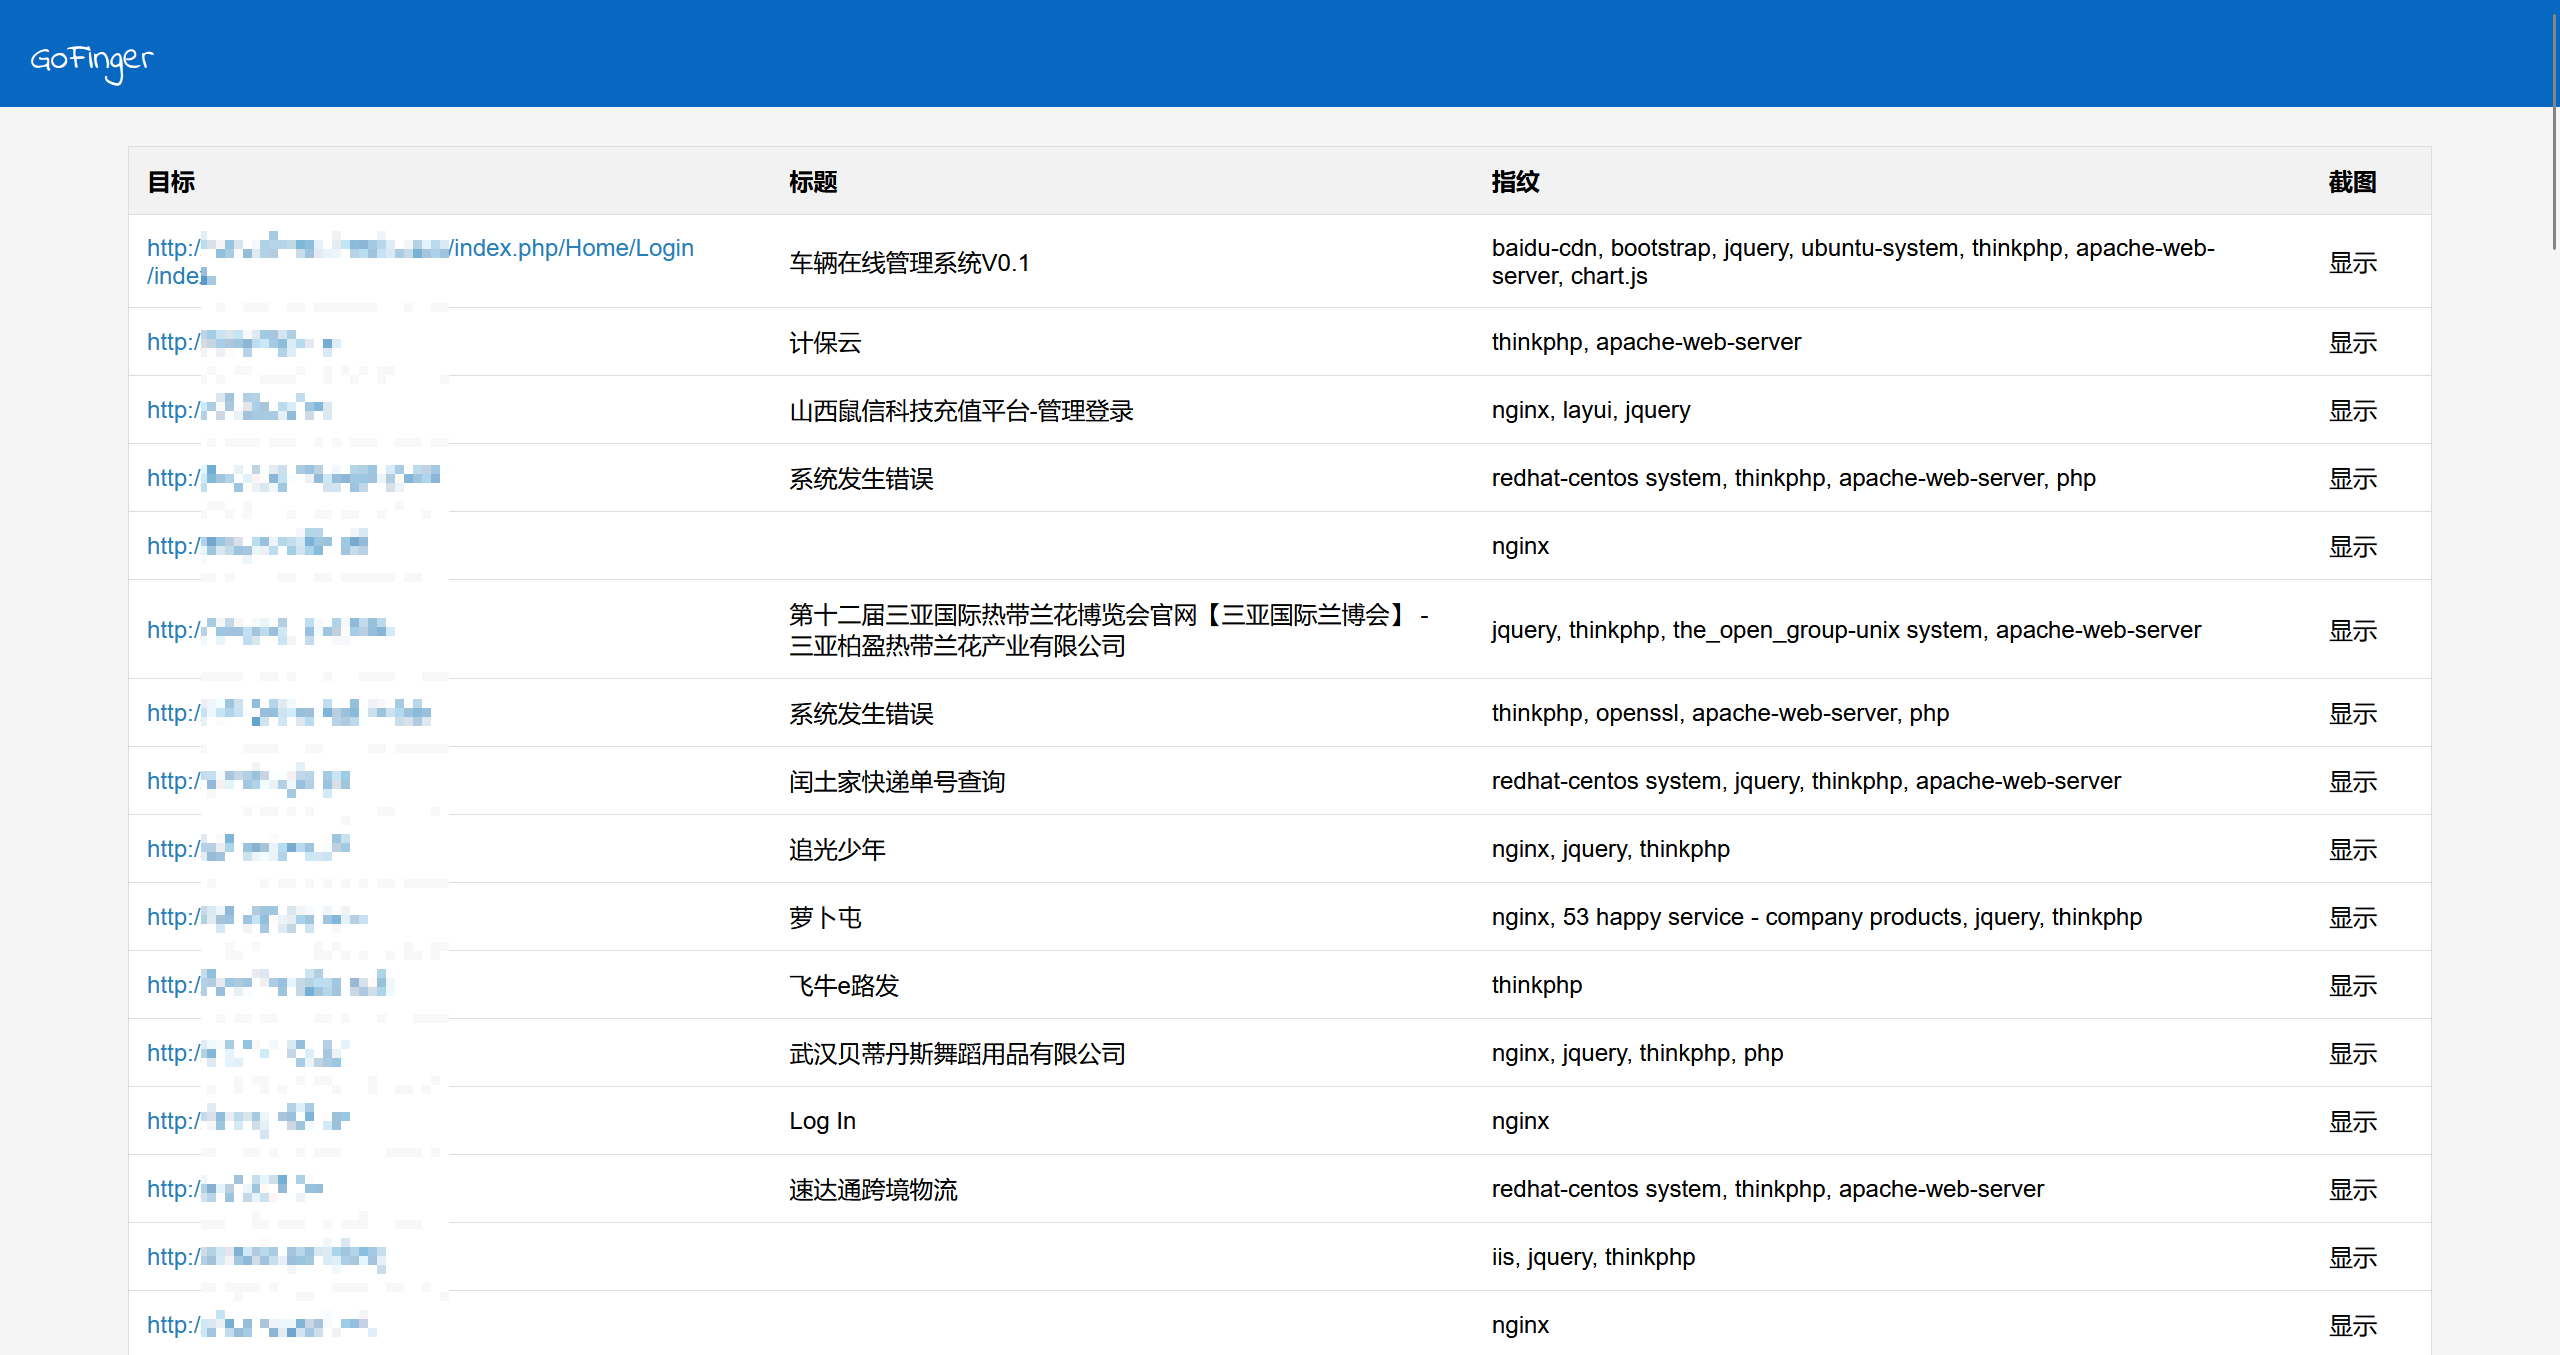This screenshot has width=2560, height=1355.
Task: Show screenshot for 计保云 row
Action: click(2352, 343)
